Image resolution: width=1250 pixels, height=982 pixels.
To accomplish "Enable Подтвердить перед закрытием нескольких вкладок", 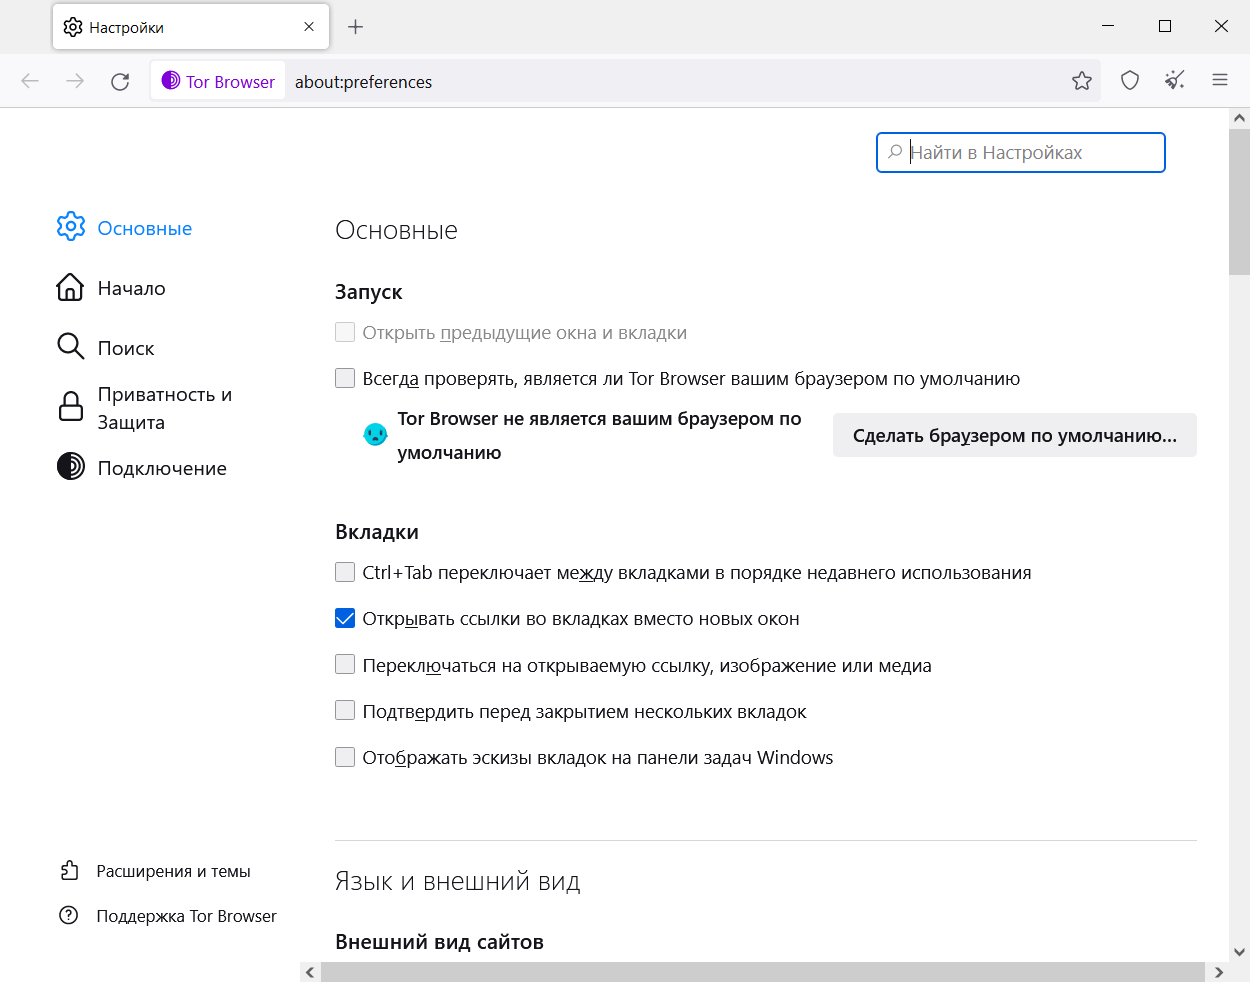I will pos(345,711).
